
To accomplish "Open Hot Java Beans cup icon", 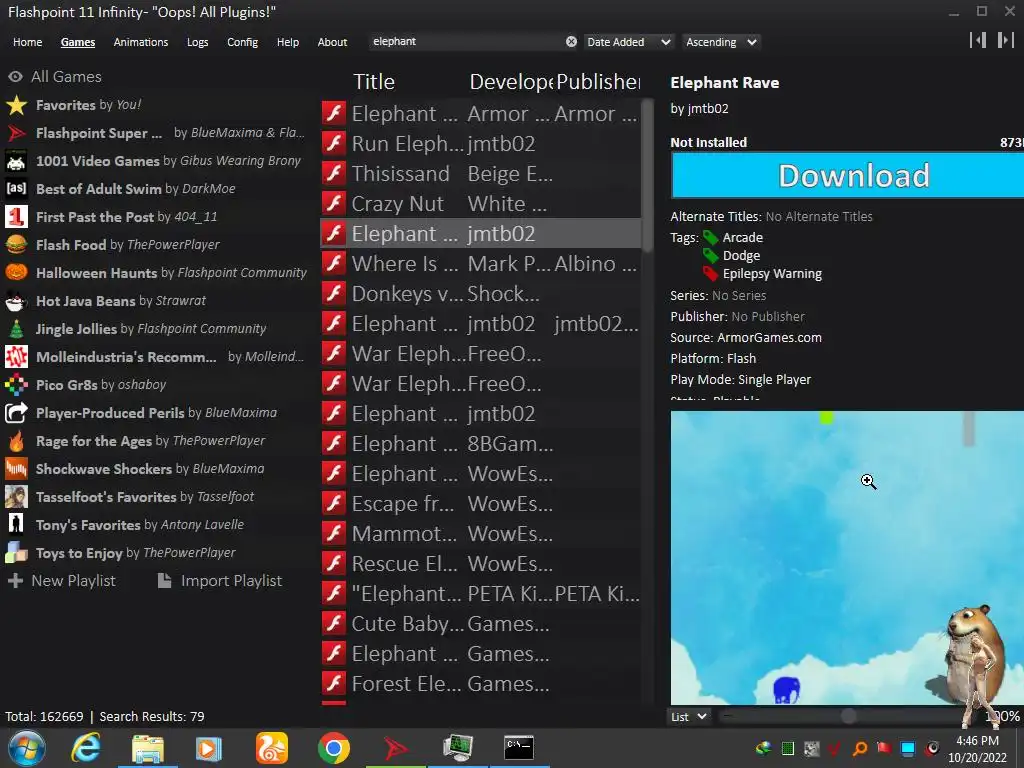I will tap(16, 301).
